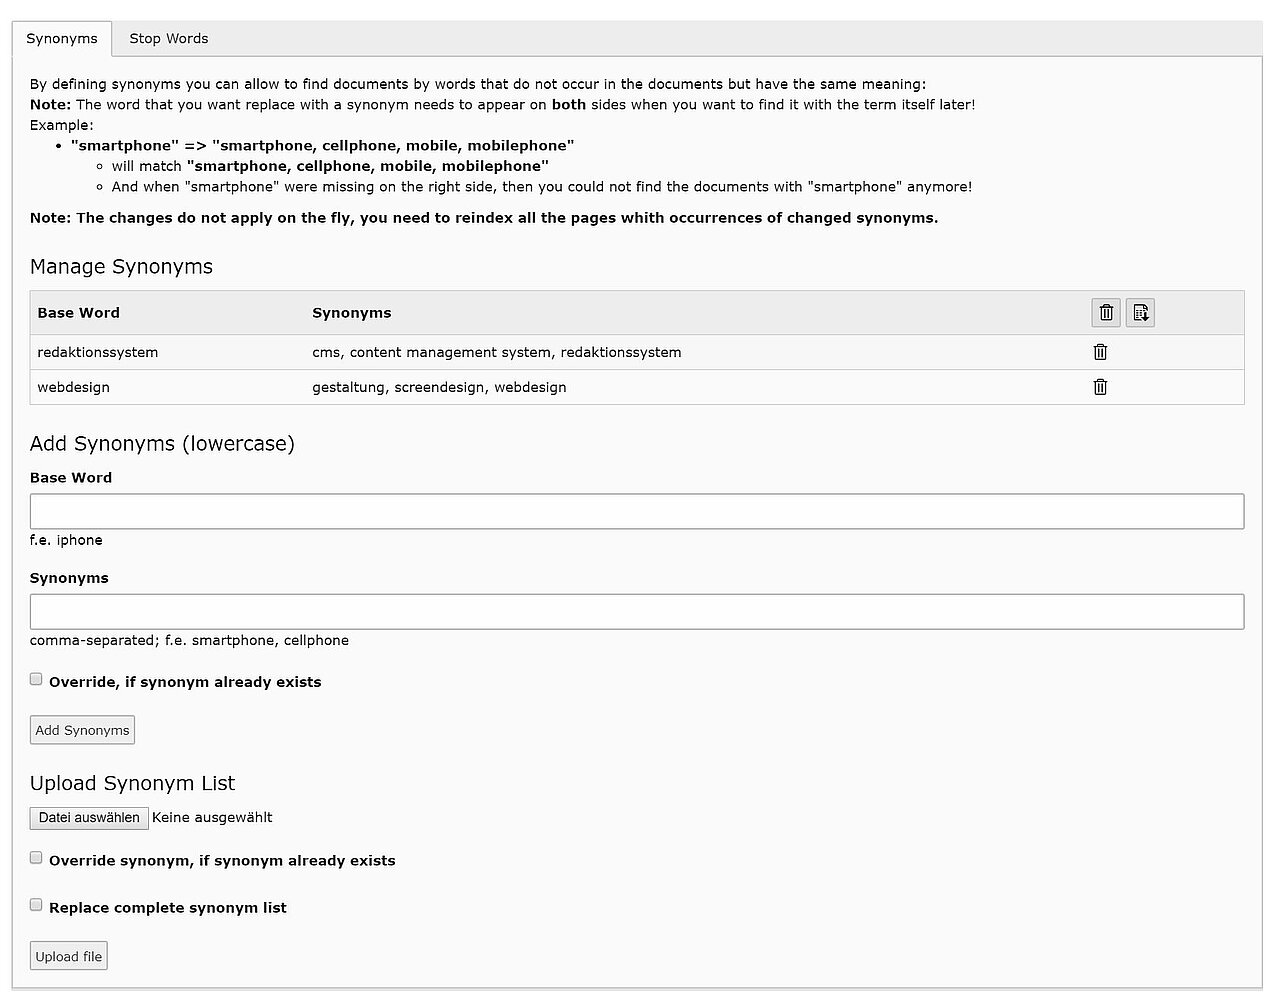Remove the webdesign synonym entry
The width and height of the screenshot is (1276, 1000).
pyautogui.click(x=1100, y=387)
